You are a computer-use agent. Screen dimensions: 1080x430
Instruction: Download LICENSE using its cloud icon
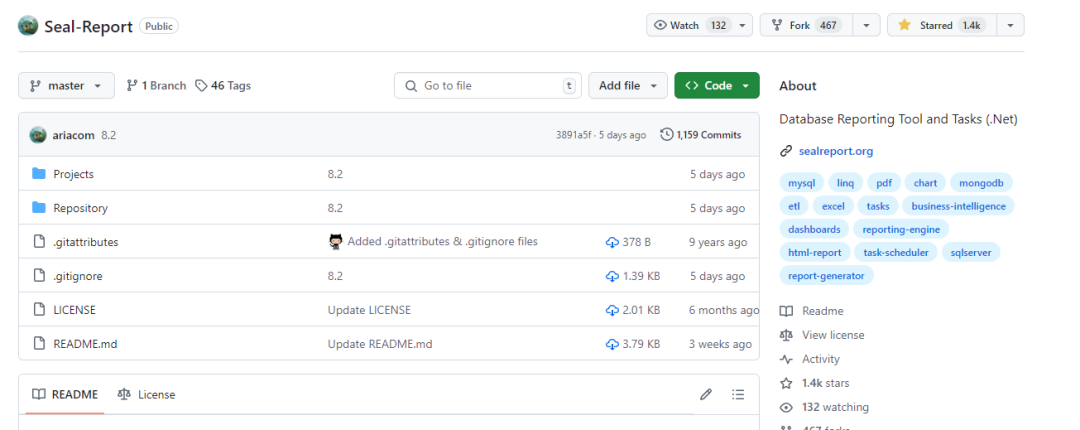pos(612,310)
